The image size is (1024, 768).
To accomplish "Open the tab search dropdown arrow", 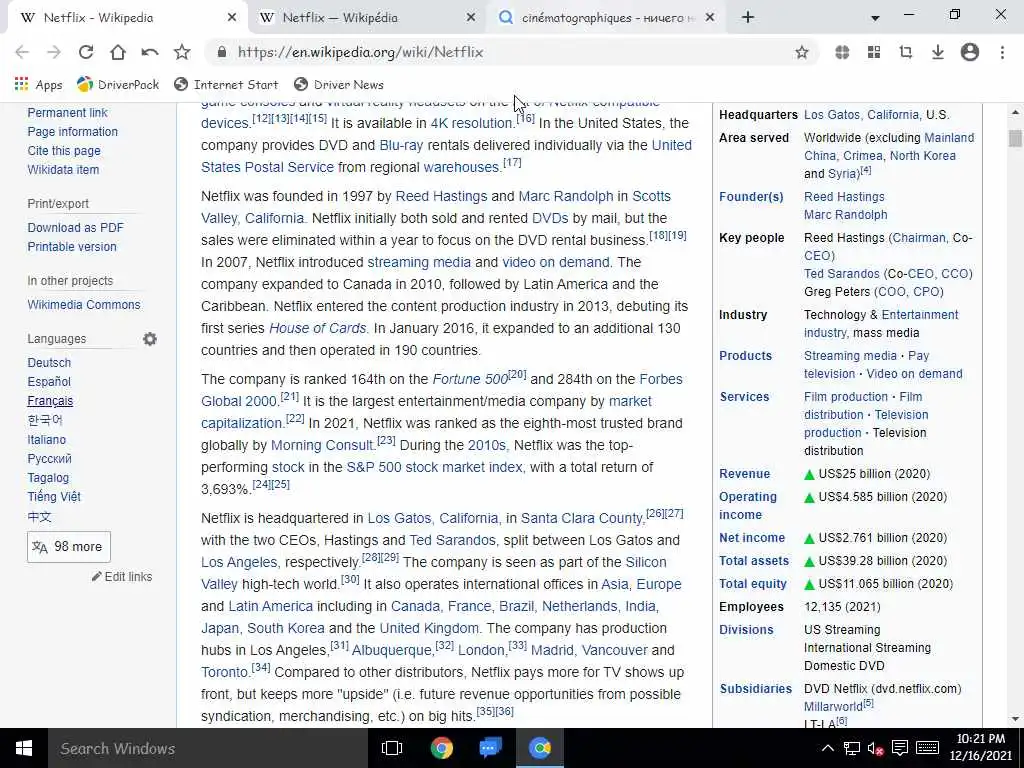I will [x=875, y=18].
